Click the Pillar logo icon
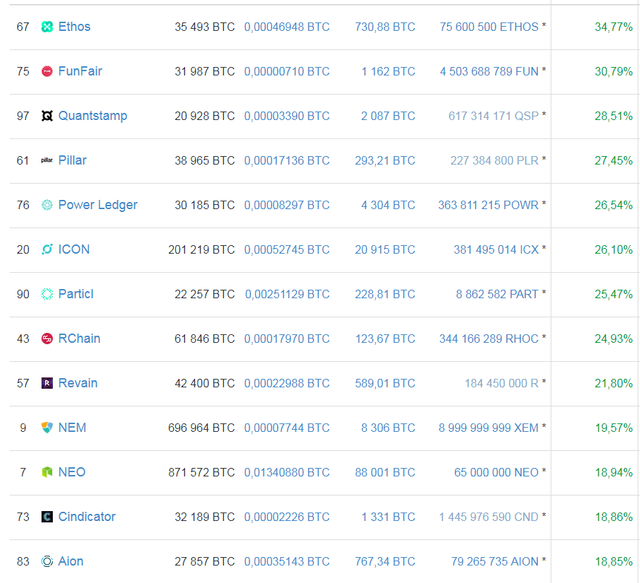Image resolution: width=640 pixels, height=583 pixels. pos(47,160)
